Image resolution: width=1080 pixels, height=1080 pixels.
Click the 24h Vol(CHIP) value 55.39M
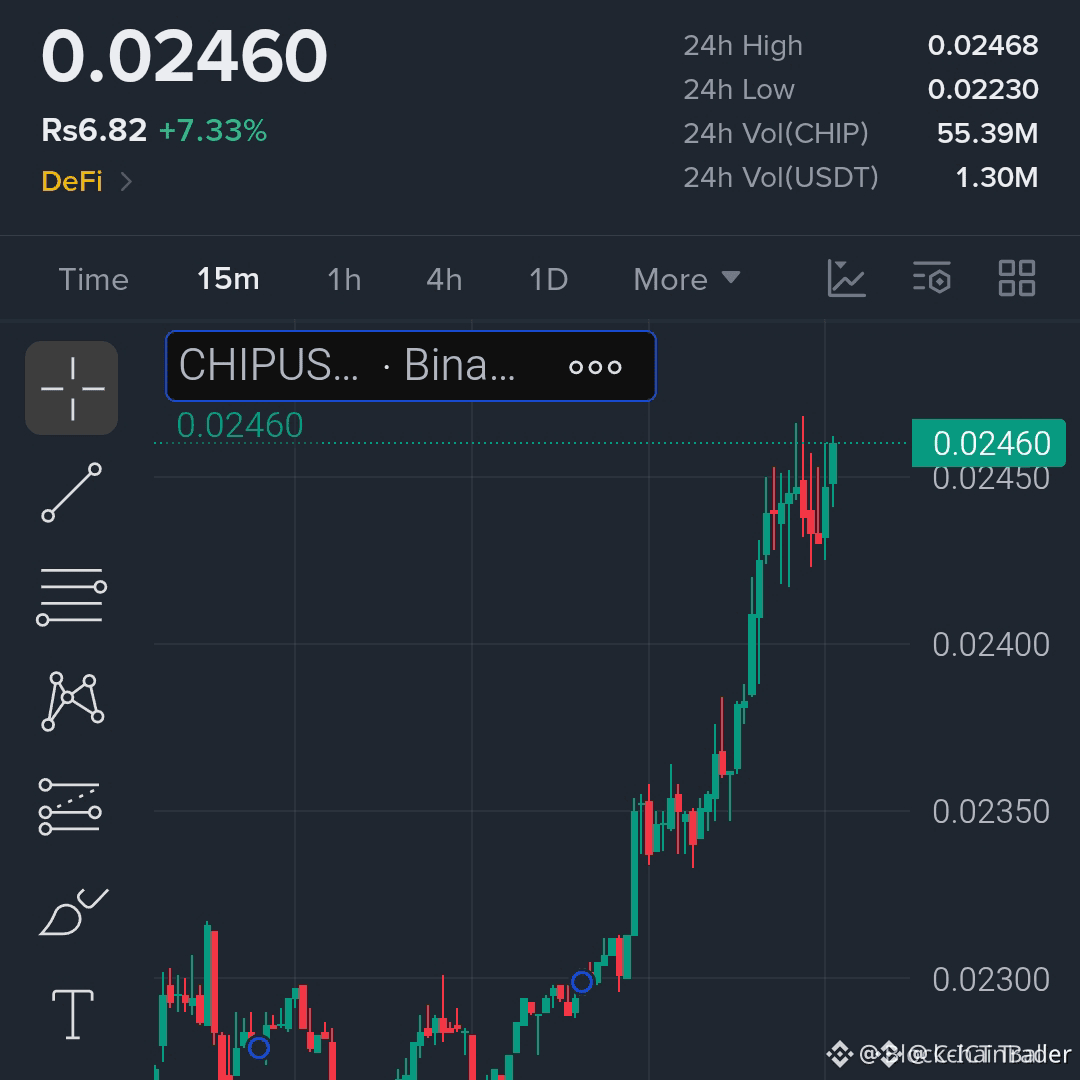pos(987,134)
